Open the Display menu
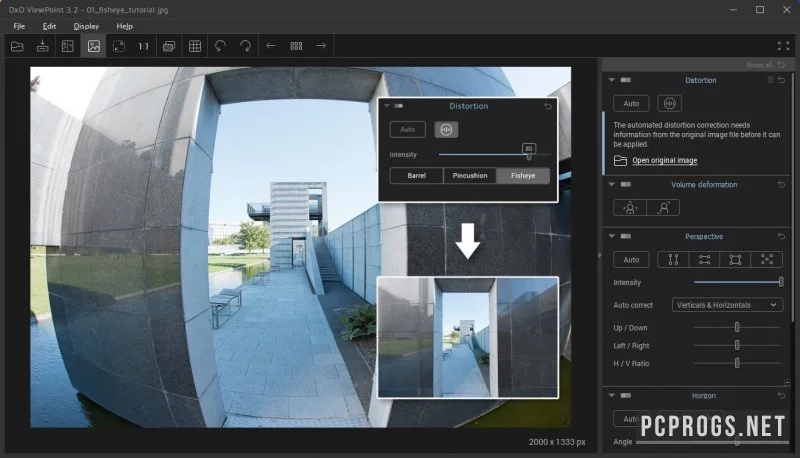Viewport: 800px width, 458px height. coord(86,26)
